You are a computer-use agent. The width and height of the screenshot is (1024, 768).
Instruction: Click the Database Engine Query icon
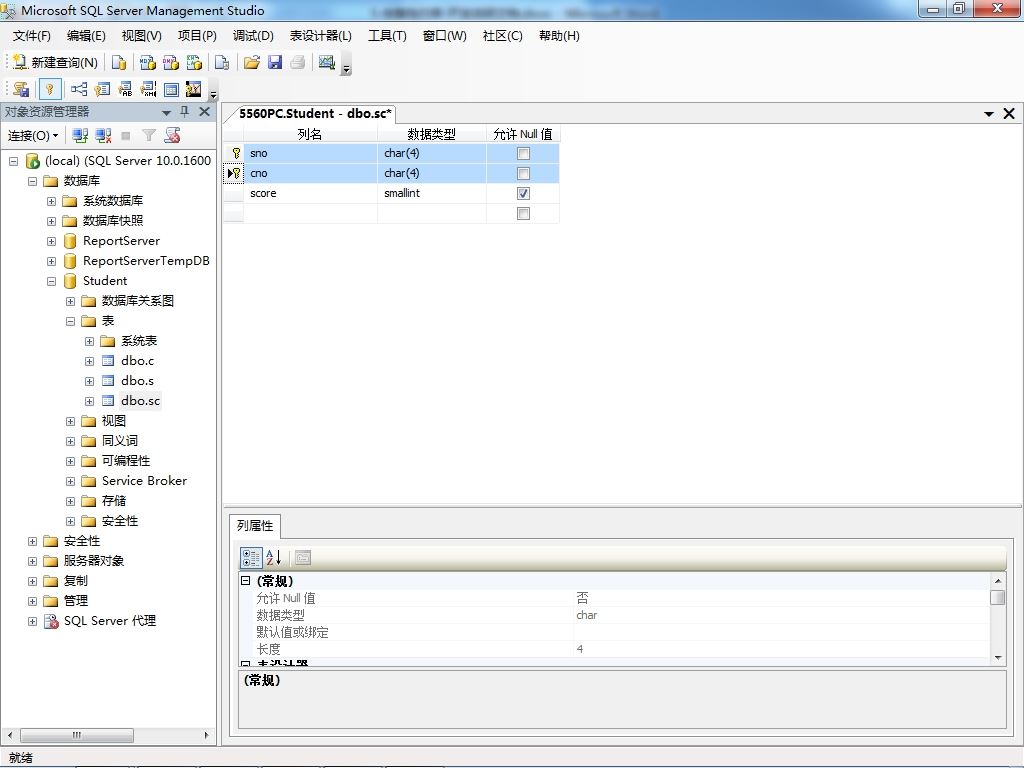coord(119,62)
